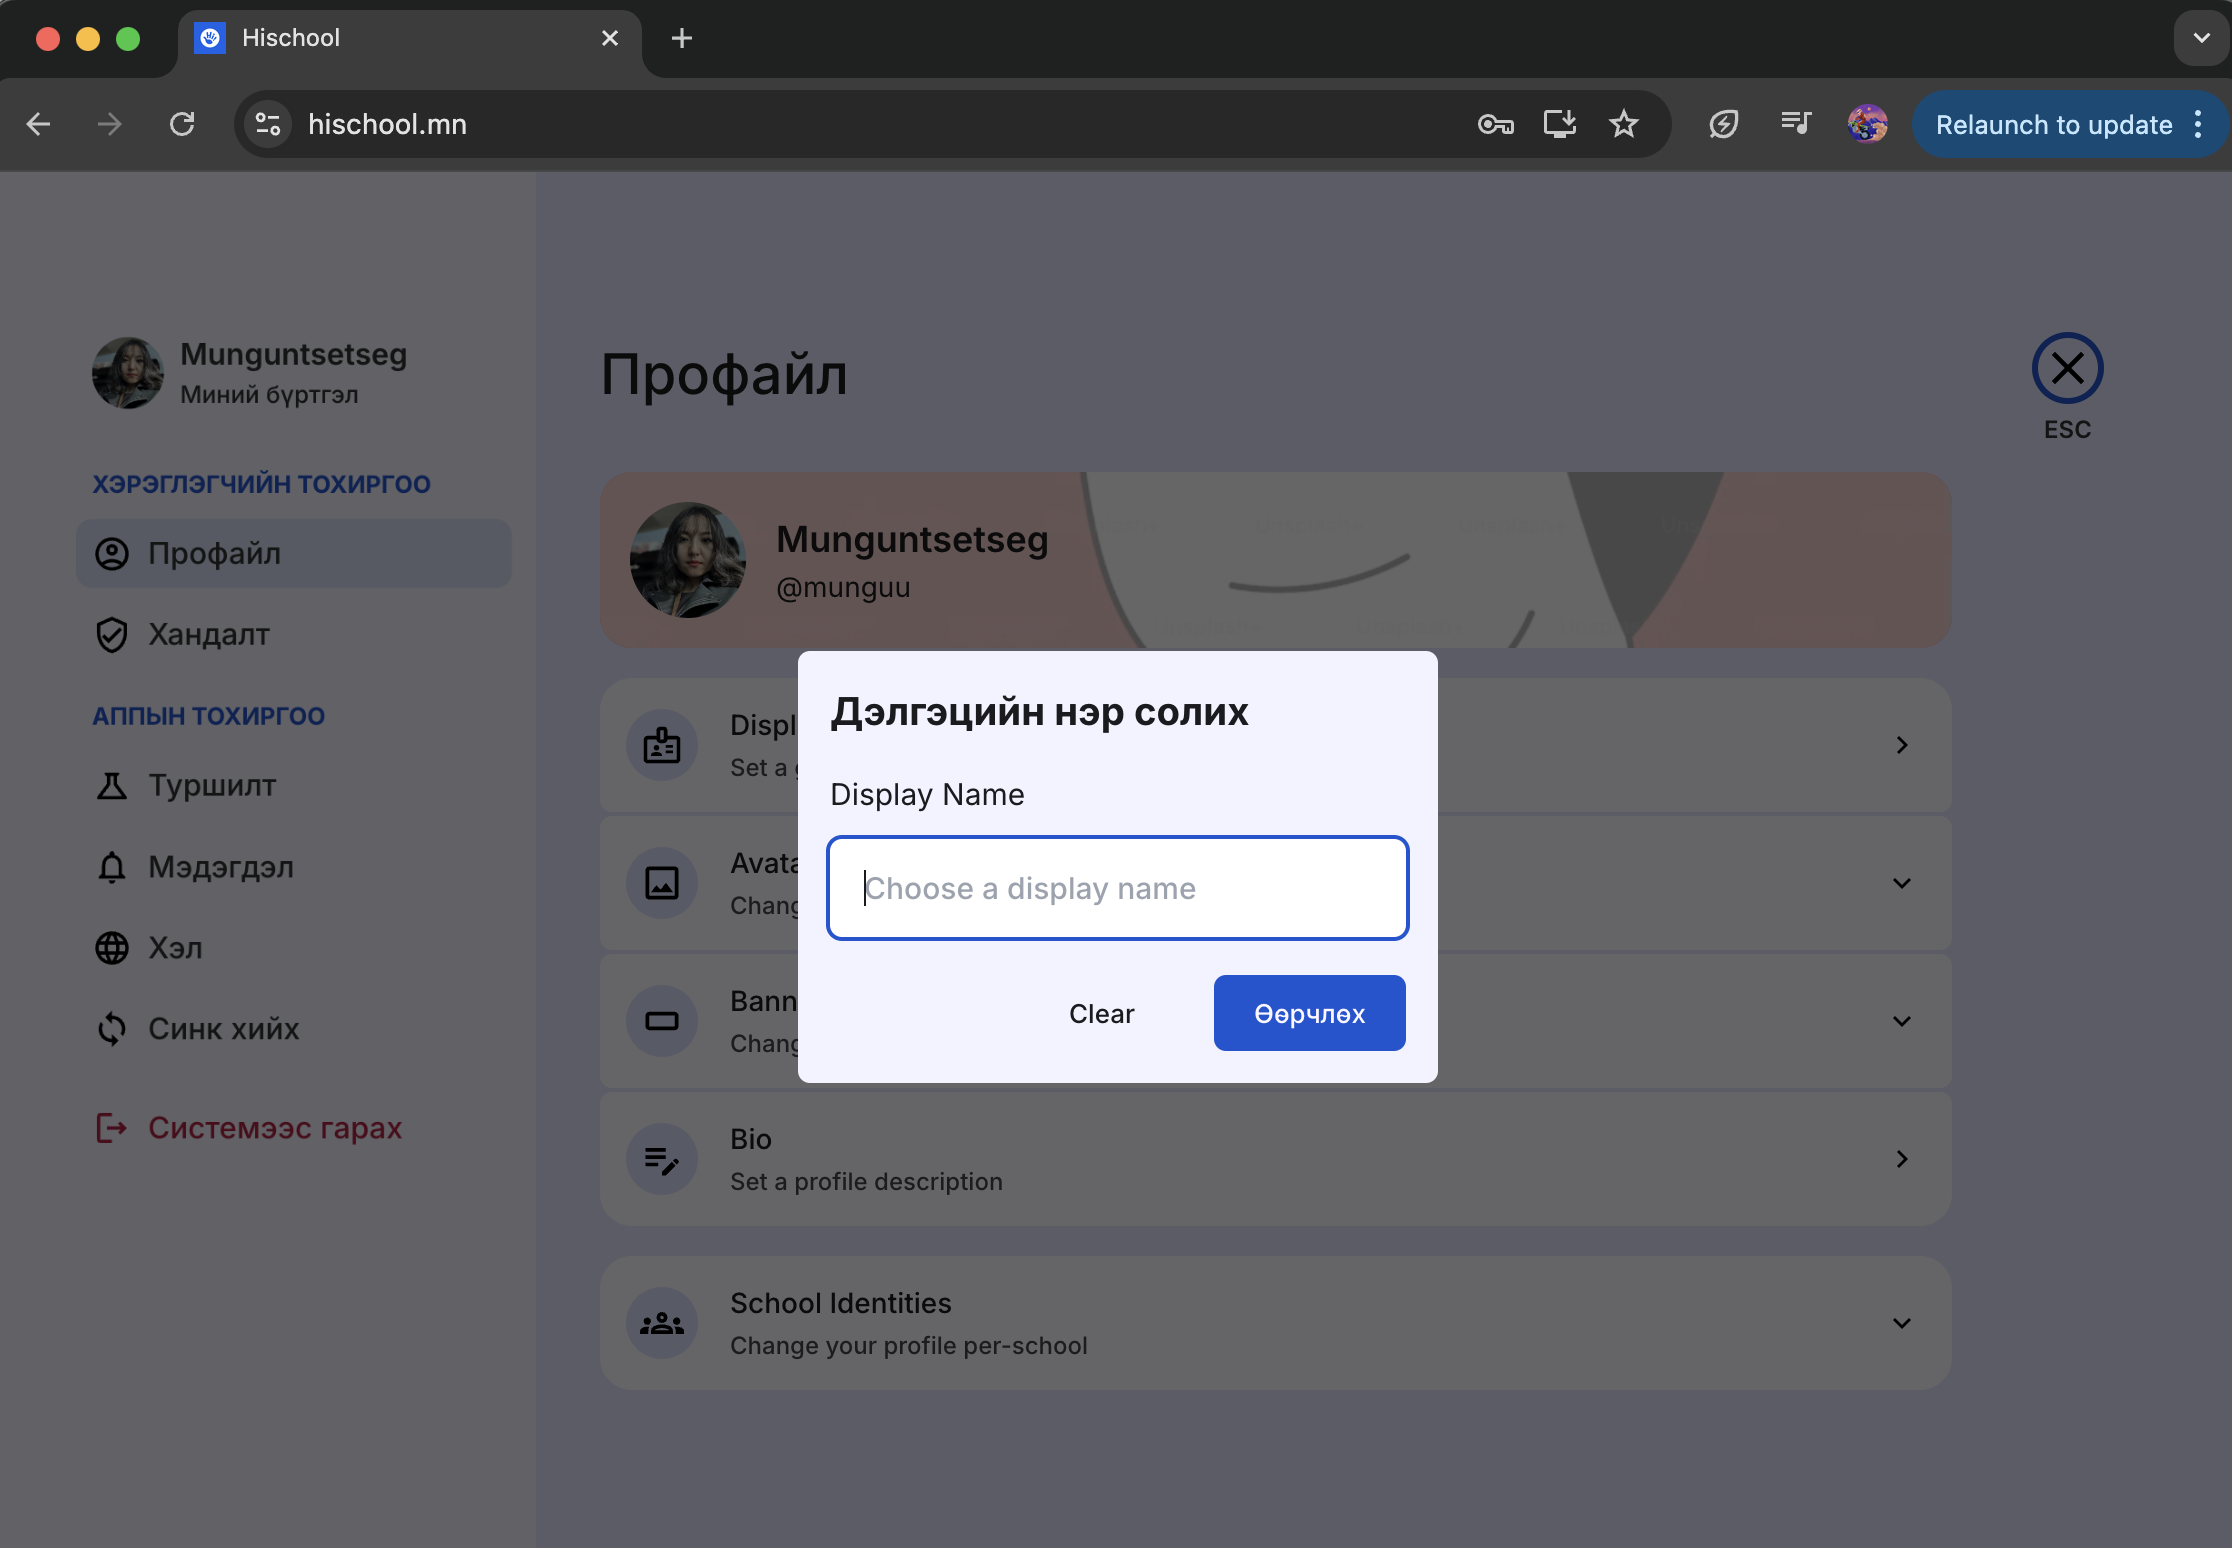Open Хандалт menu item
The height and width of the screenshot is (1548, 2232).
(x=208, y=634)
